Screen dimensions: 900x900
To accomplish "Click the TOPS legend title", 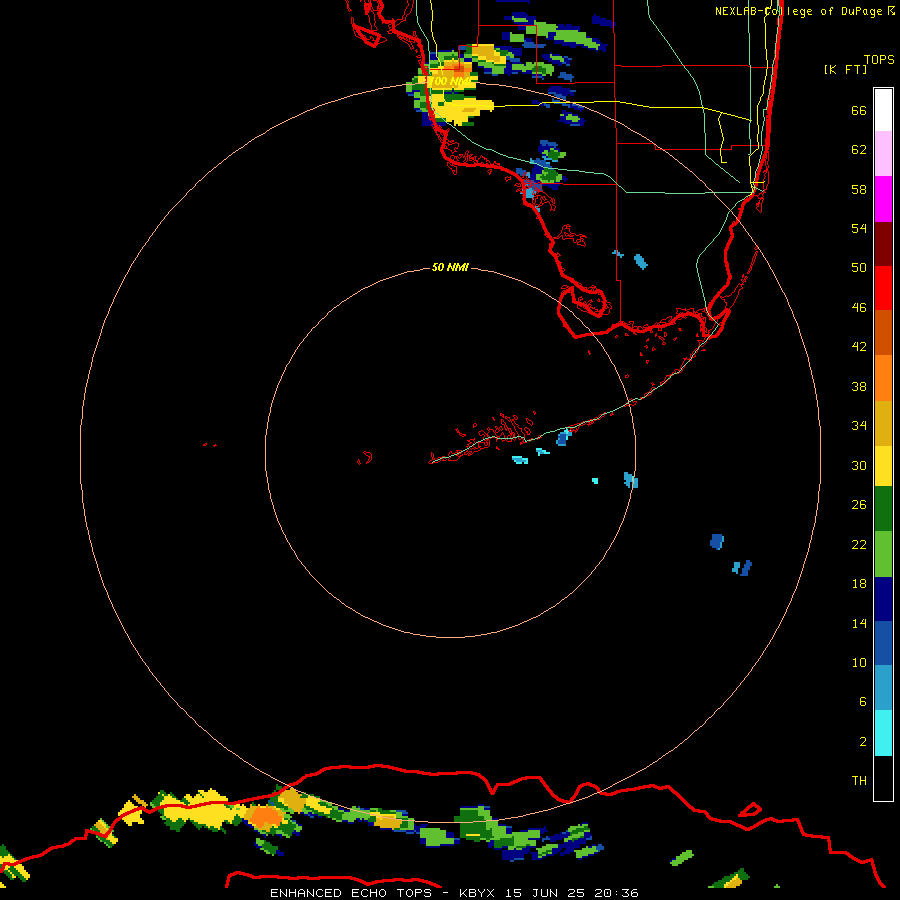I will point(879,59).
